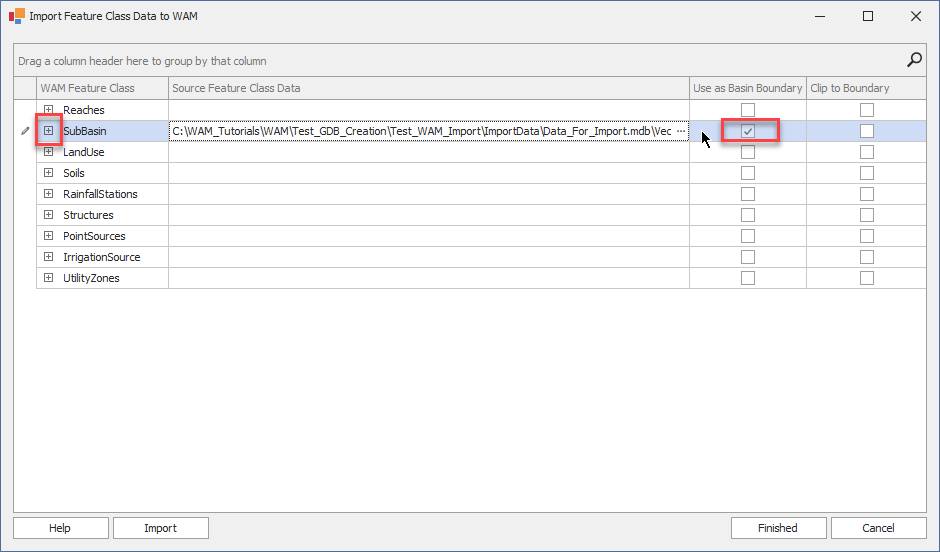The image size is (940, 552).
Task: Enable Clip to Boundary for UtilityZones
Action: coord(867,277)
